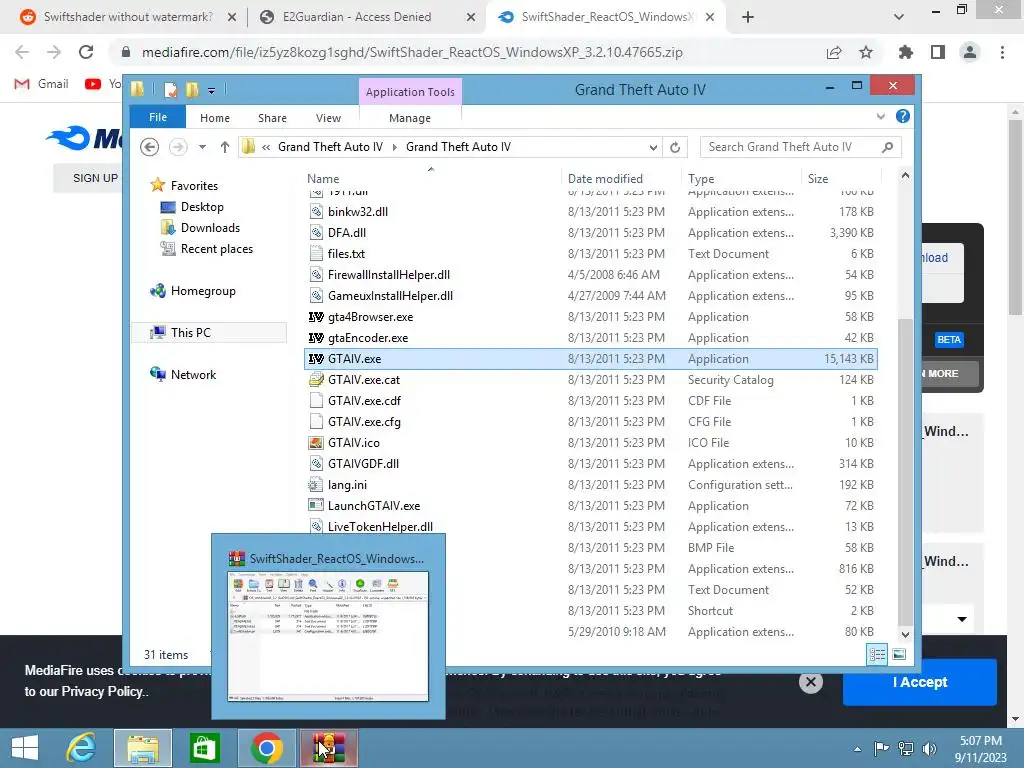Click the Chrome address bar URL
Screen dimensions: 1024x768
[x=412, y=52]
